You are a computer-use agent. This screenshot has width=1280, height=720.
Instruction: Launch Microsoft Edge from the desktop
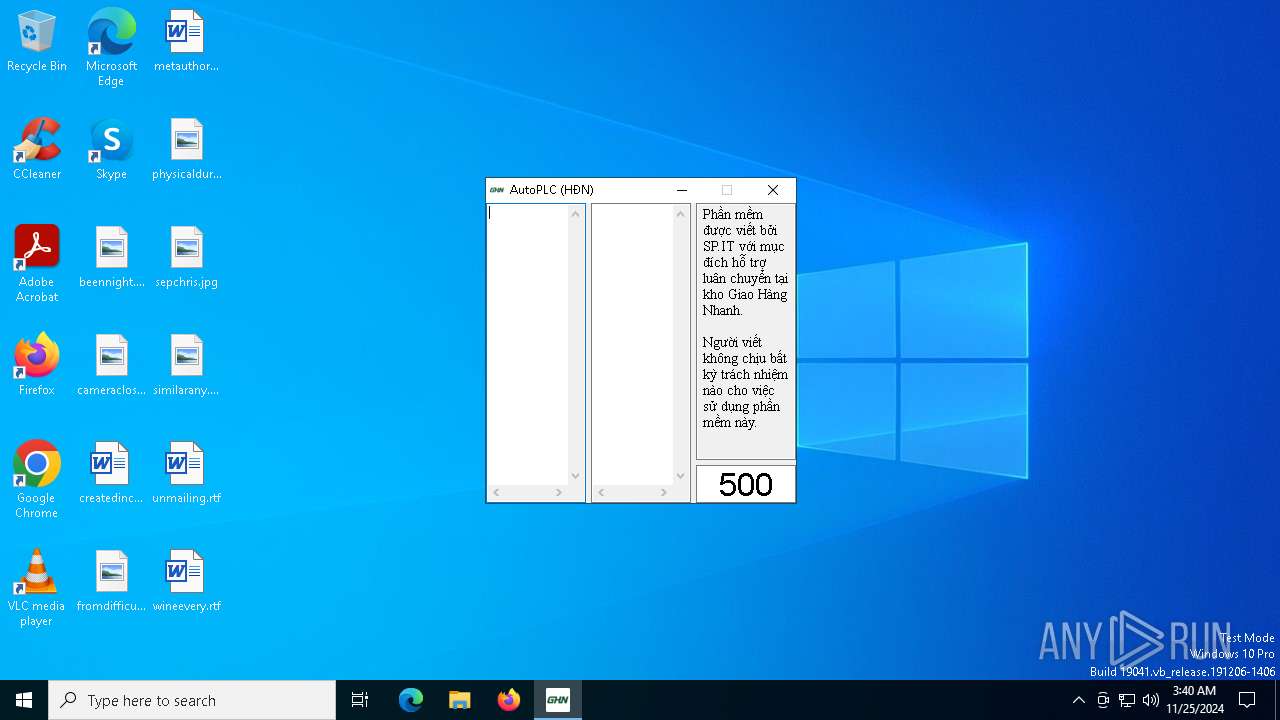111,47
